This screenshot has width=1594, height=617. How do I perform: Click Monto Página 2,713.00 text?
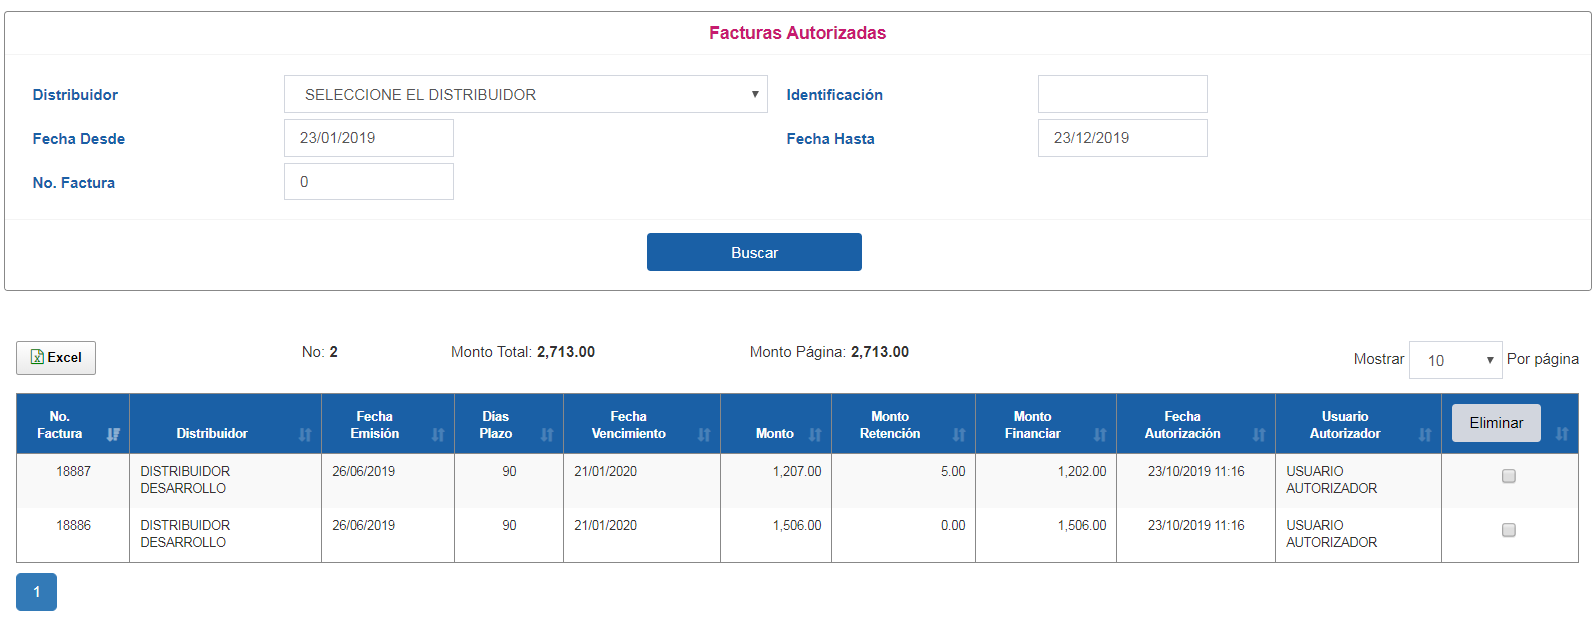pyautogui.click(x=829, y=352)
